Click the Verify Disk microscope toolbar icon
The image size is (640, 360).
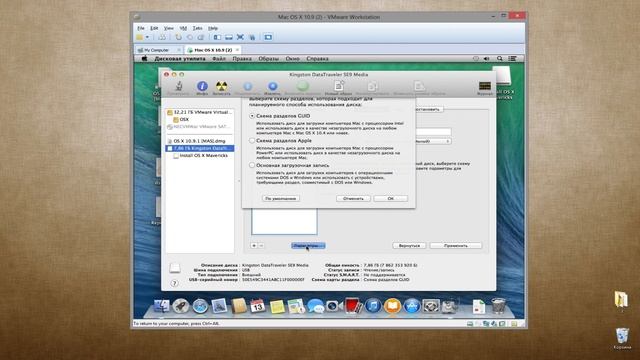tap(178, 87)
